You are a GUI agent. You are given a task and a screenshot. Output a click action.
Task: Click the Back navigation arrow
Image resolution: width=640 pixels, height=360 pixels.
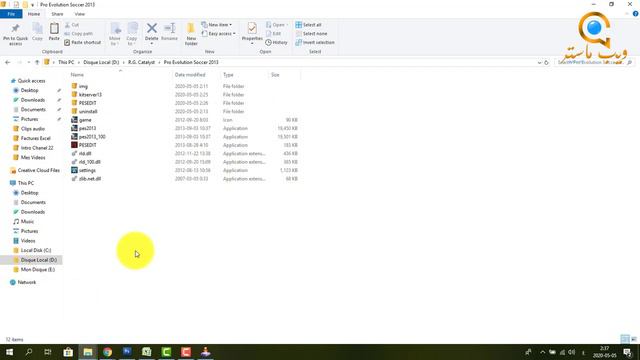coord(8,62)
